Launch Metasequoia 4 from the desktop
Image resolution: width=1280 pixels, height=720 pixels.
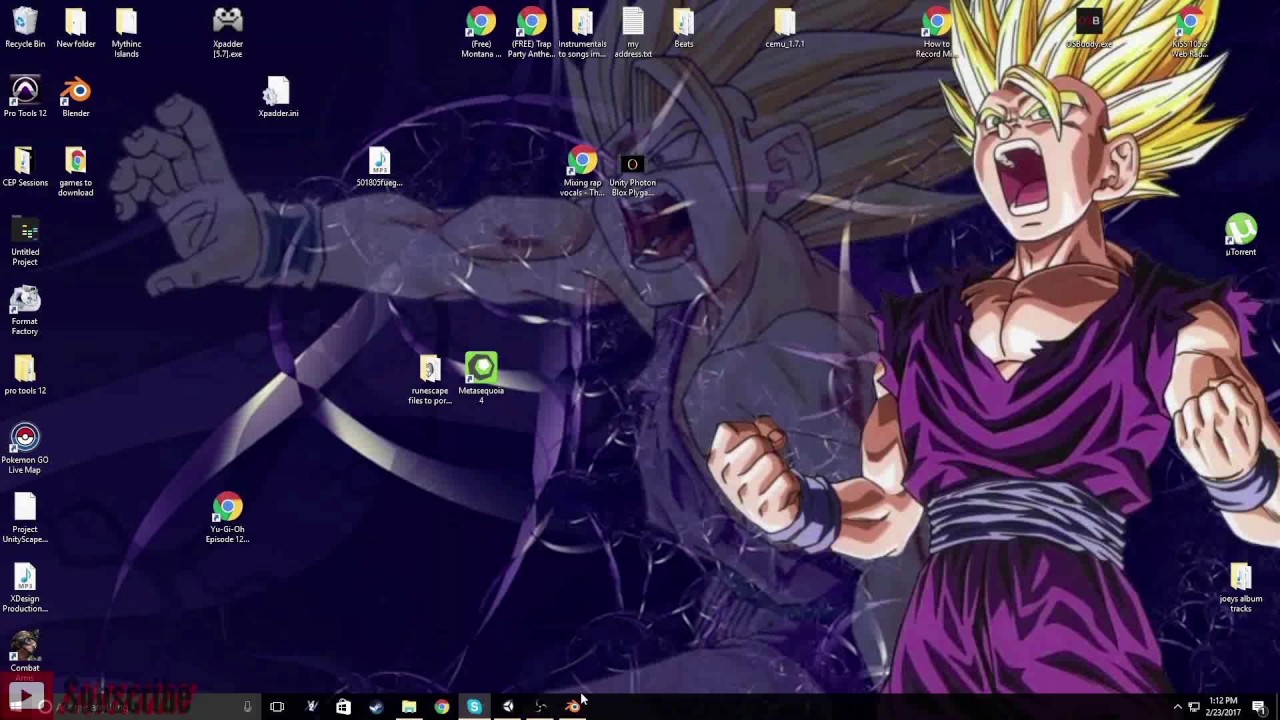coord(481,378)
